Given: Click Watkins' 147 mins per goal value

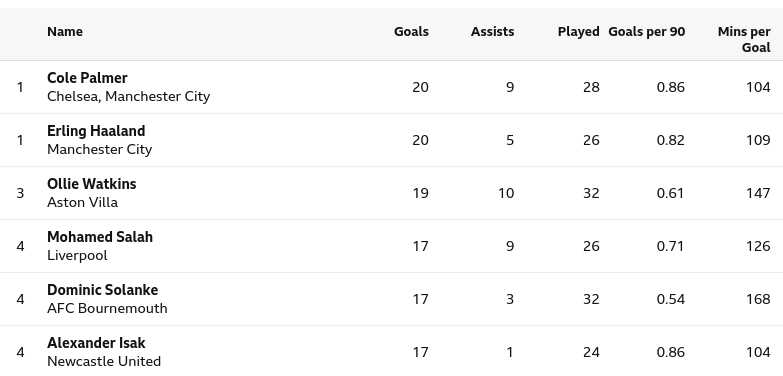Looking at the screenshot, I should click(x=758, y=193).
